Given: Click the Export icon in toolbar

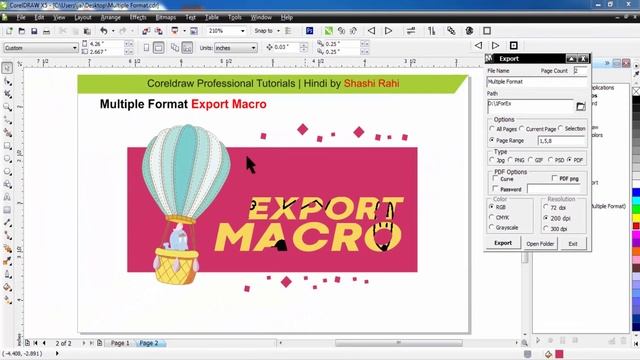Looking at the screenshot, I should tap(158, 31).
